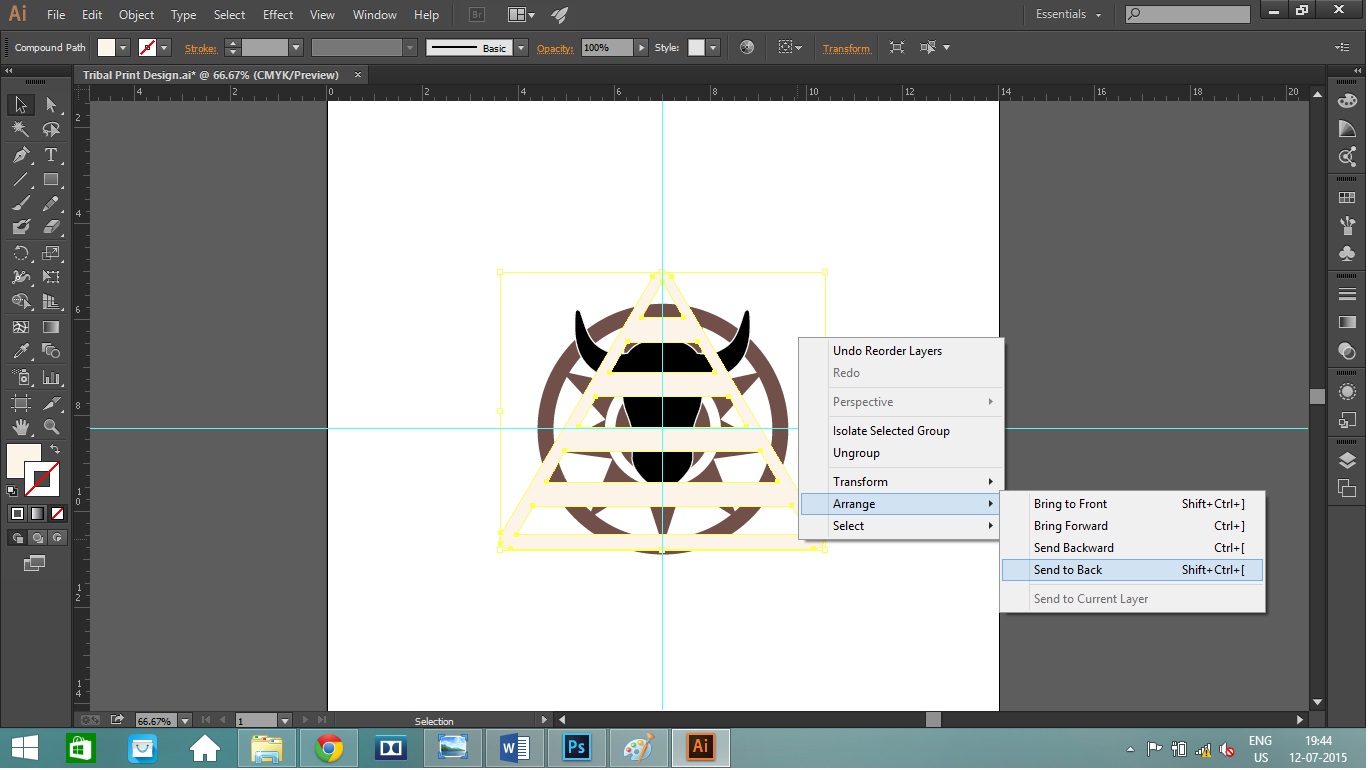Click the fill color box in toolbox

click(x=23, y=461)
